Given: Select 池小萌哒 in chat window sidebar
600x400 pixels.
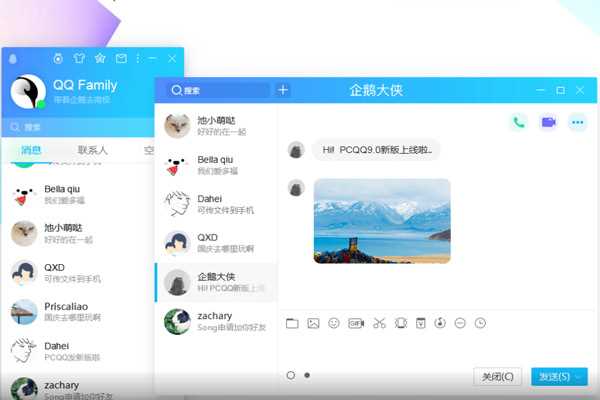Looking at the screenshot, I should point(217,126).
